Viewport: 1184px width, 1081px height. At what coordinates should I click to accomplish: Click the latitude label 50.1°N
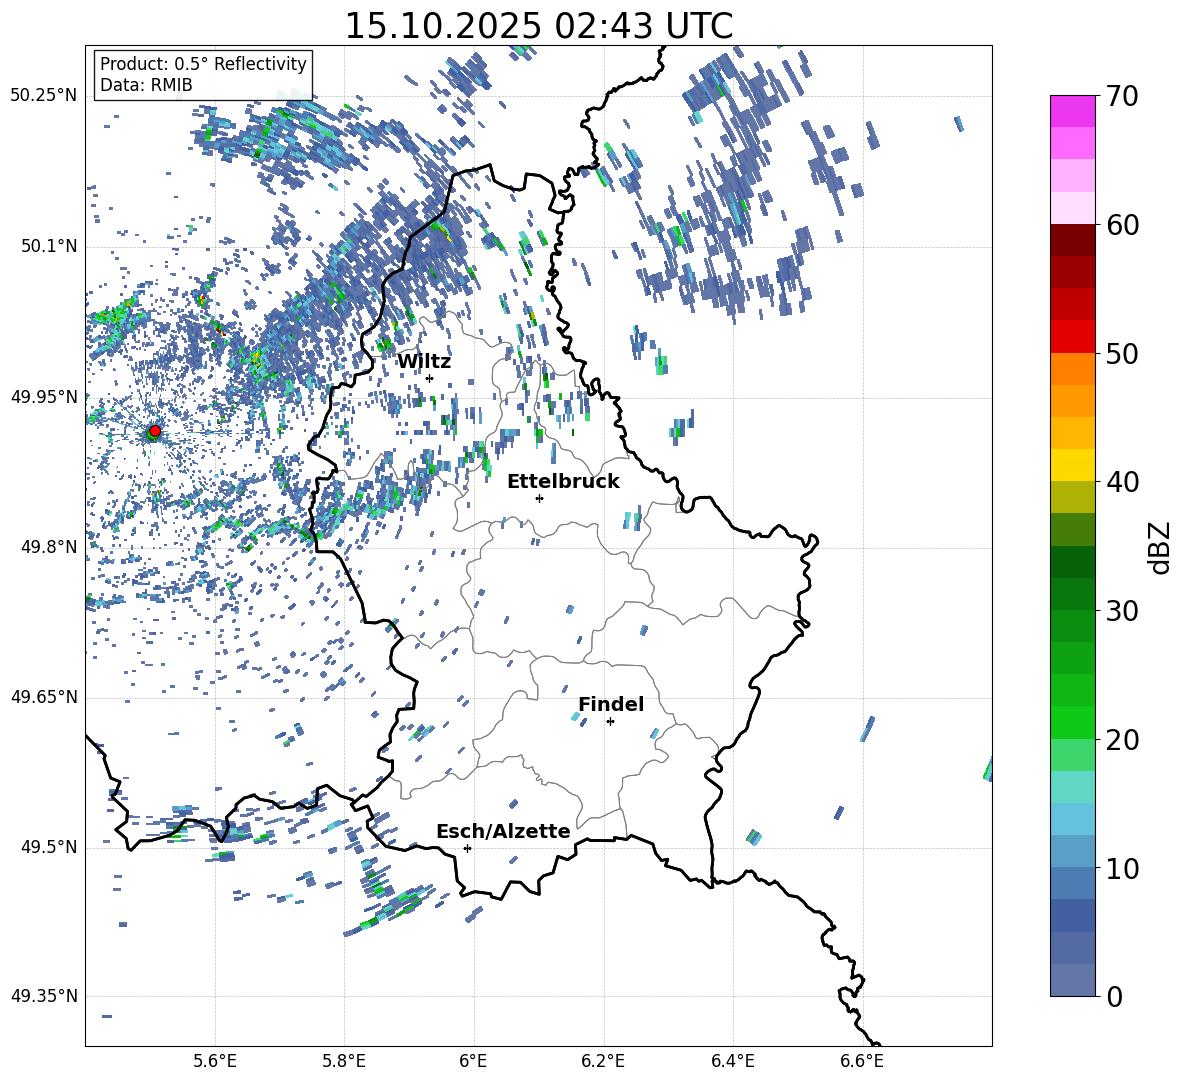point(48,246)
